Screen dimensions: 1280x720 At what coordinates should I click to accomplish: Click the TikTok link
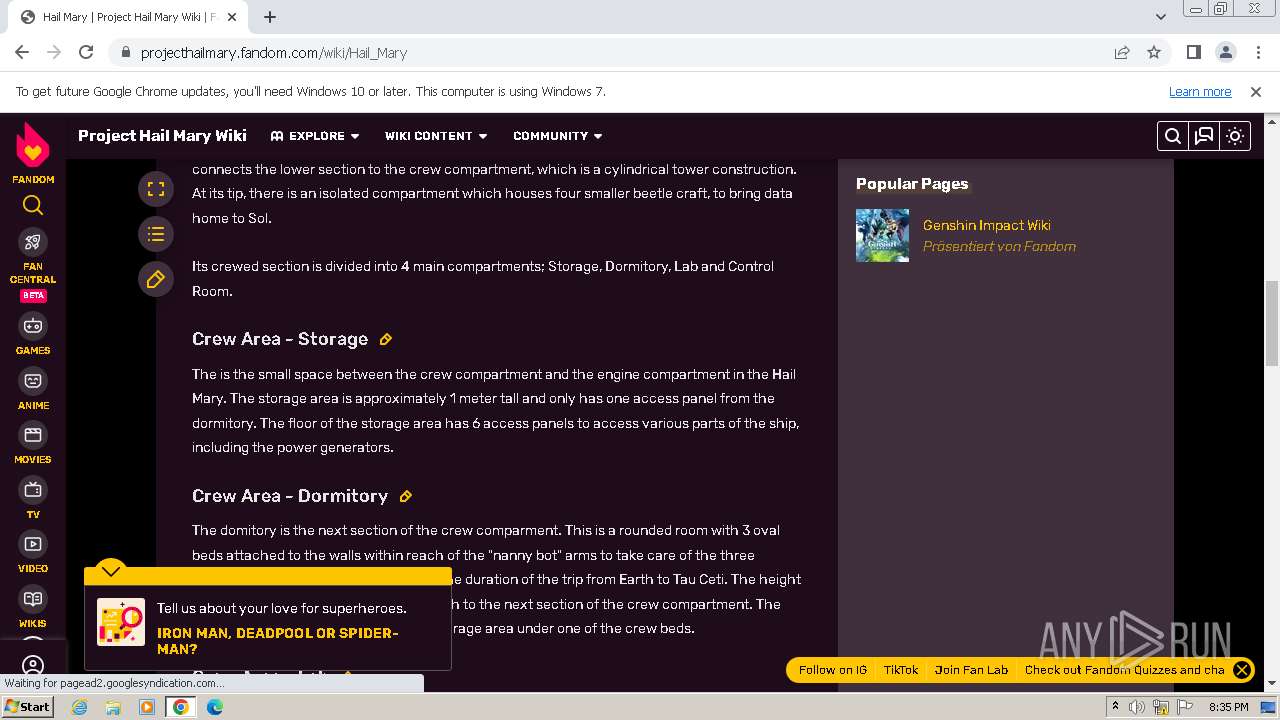point(900,670)
